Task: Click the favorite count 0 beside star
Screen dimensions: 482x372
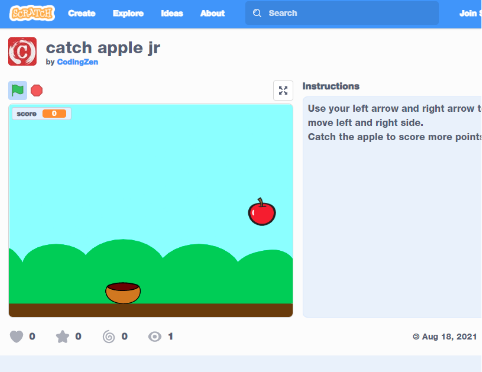Action: 78,336
